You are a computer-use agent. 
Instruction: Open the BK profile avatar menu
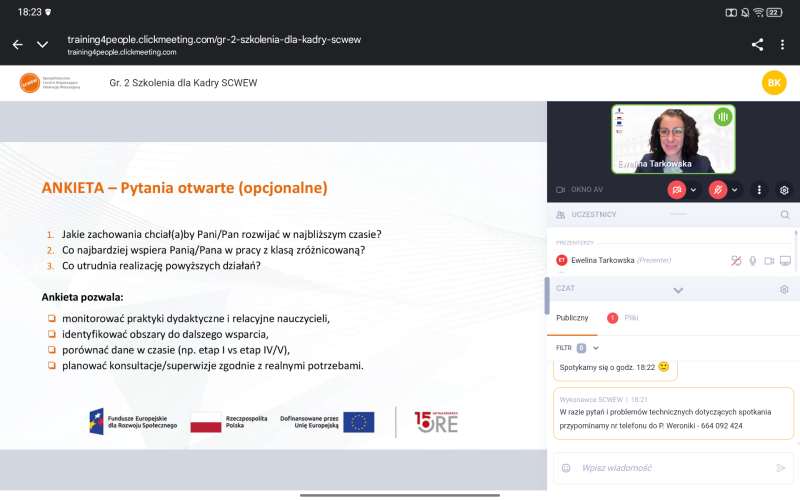pyautogui.click(x=773, y=83)
